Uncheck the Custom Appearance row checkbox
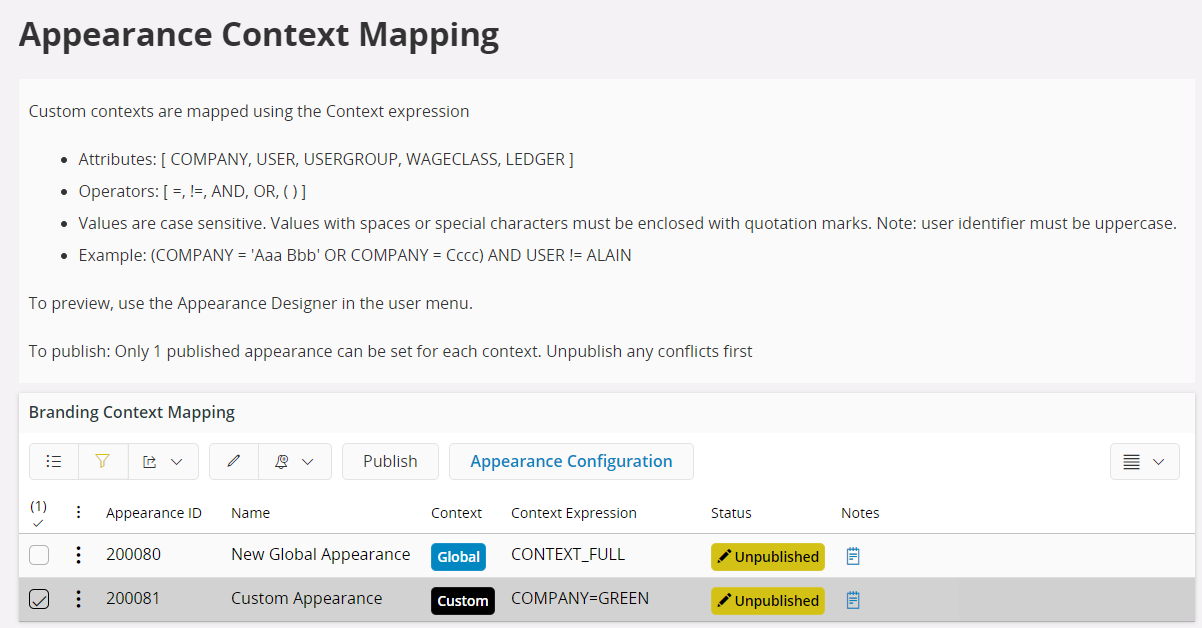 tap(39, 599)
